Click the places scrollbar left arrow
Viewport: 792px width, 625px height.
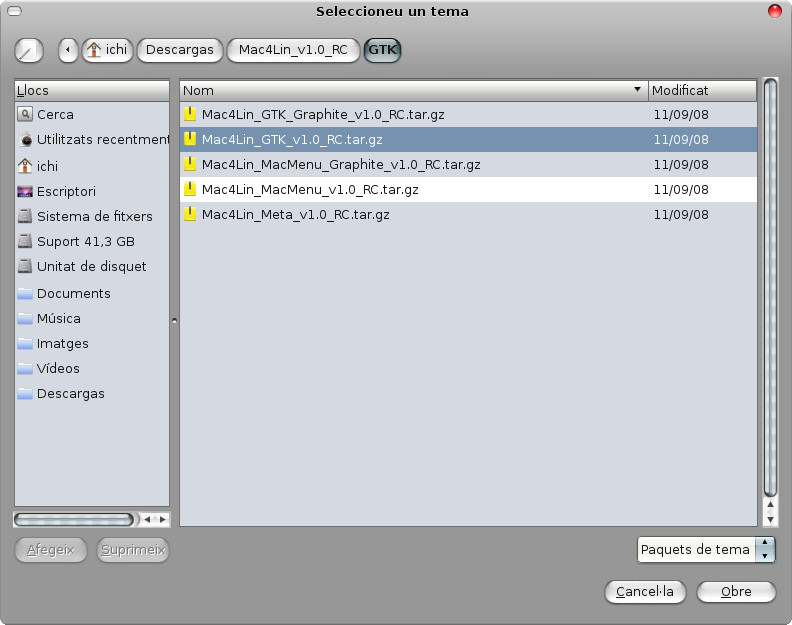147,519
